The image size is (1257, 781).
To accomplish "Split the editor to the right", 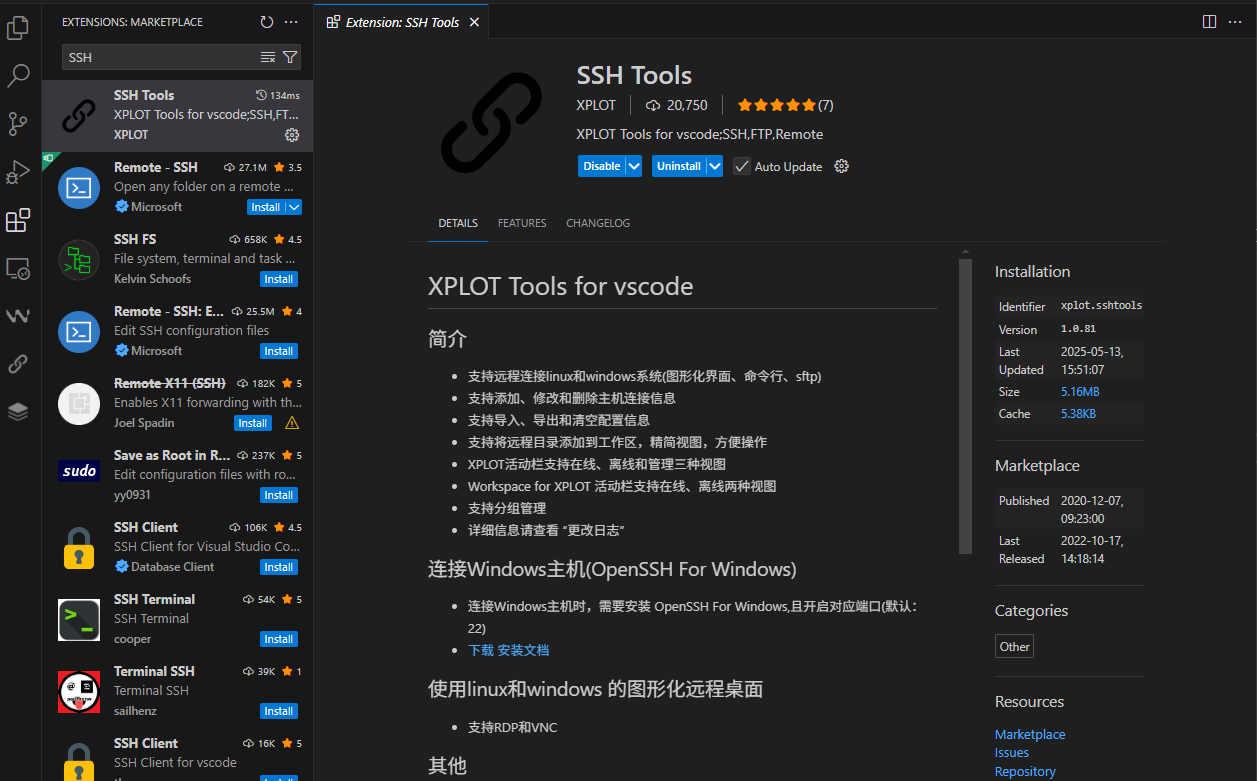I will pos(1209,21).
